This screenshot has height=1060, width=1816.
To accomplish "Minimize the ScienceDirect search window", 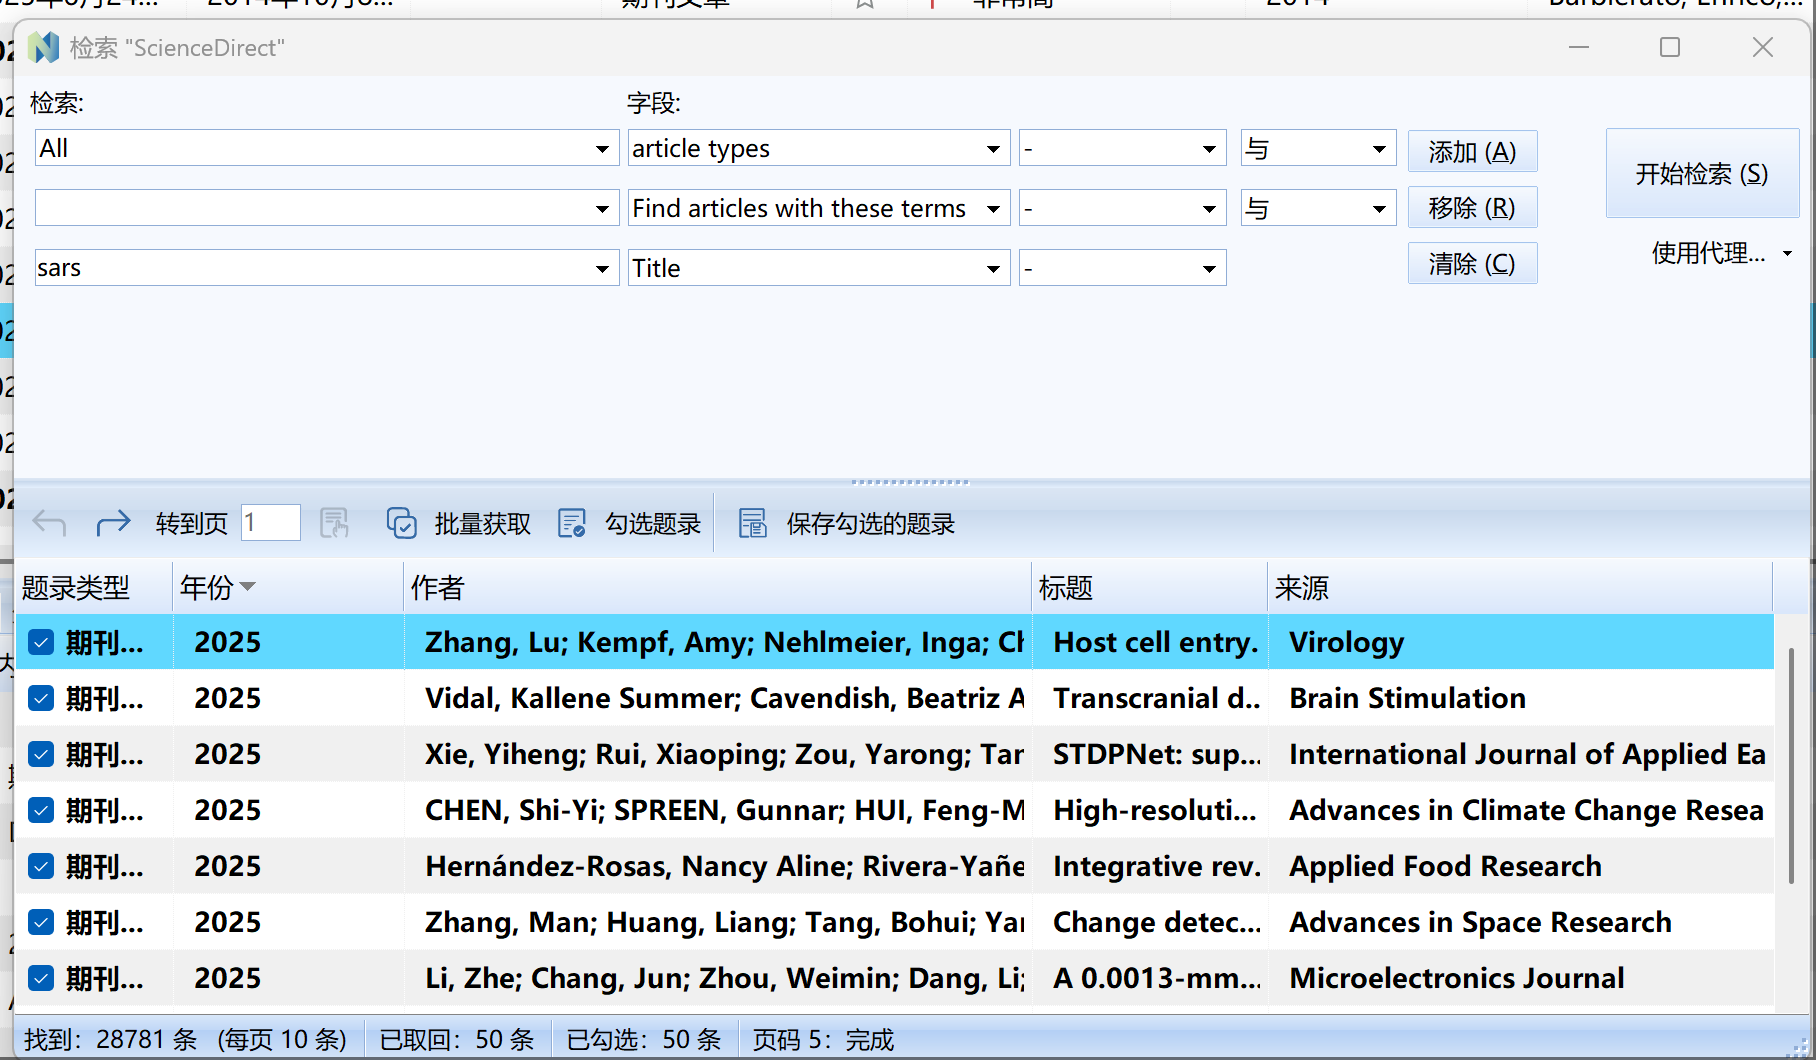I will 1579,47.
